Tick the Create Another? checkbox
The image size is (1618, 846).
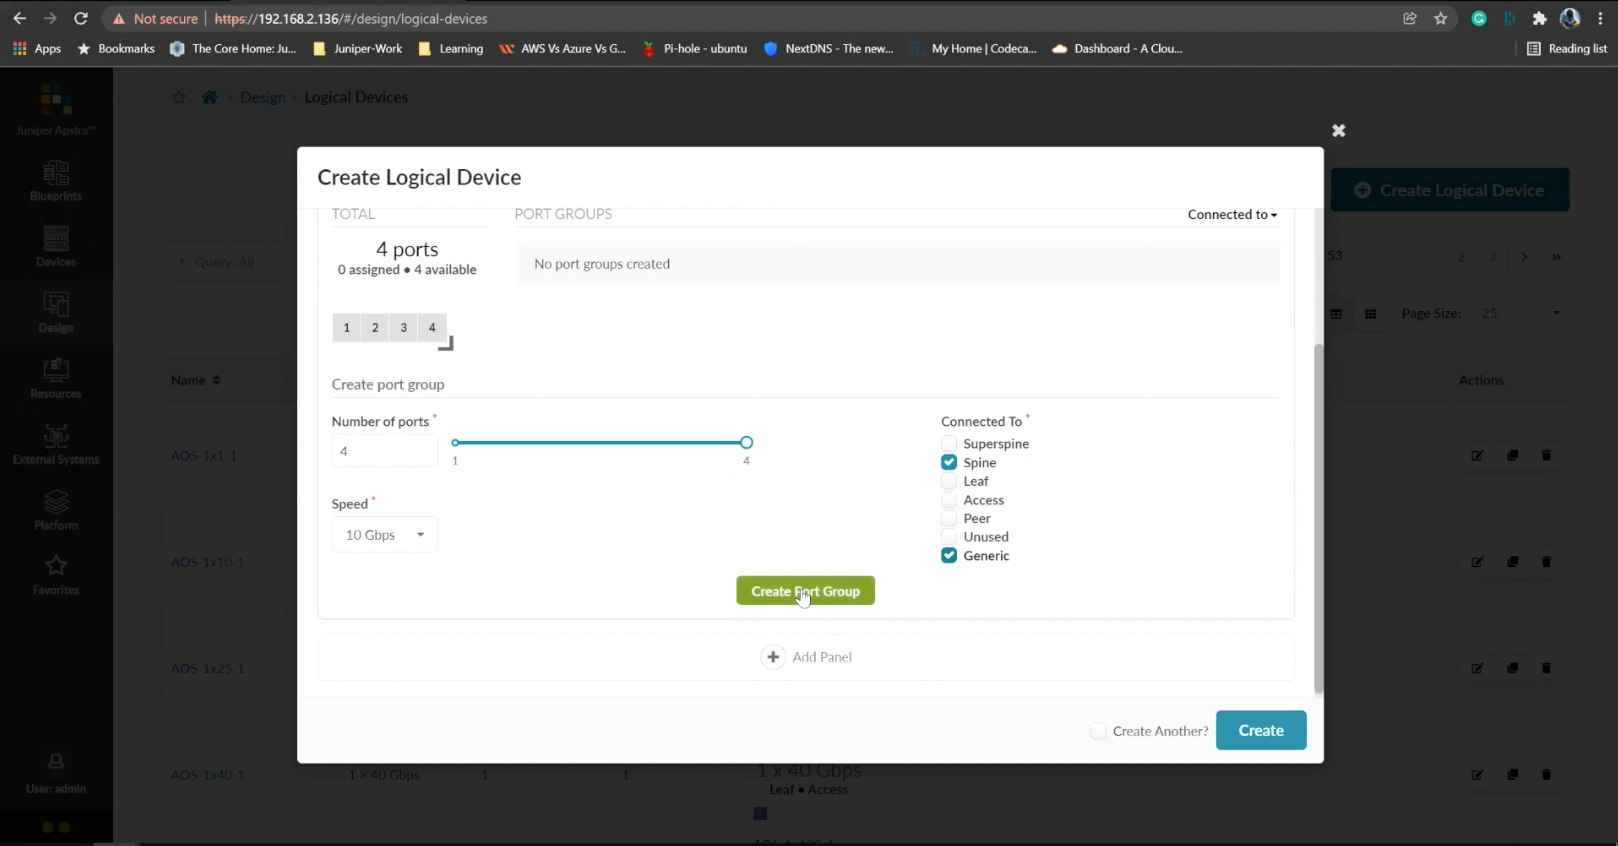[1098, 731]
